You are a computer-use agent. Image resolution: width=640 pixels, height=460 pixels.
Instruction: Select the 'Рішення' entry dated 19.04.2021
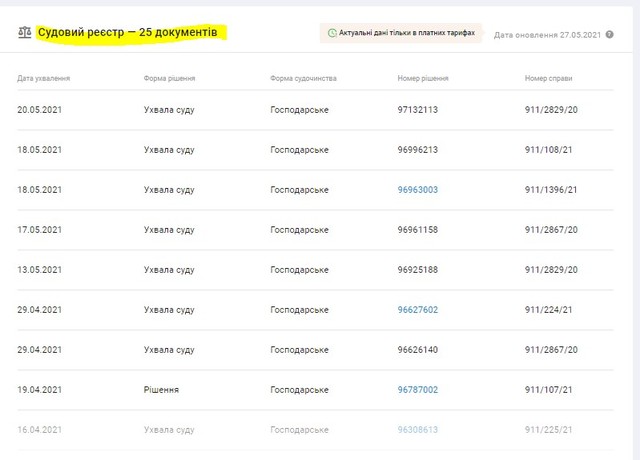coord(161,389)
